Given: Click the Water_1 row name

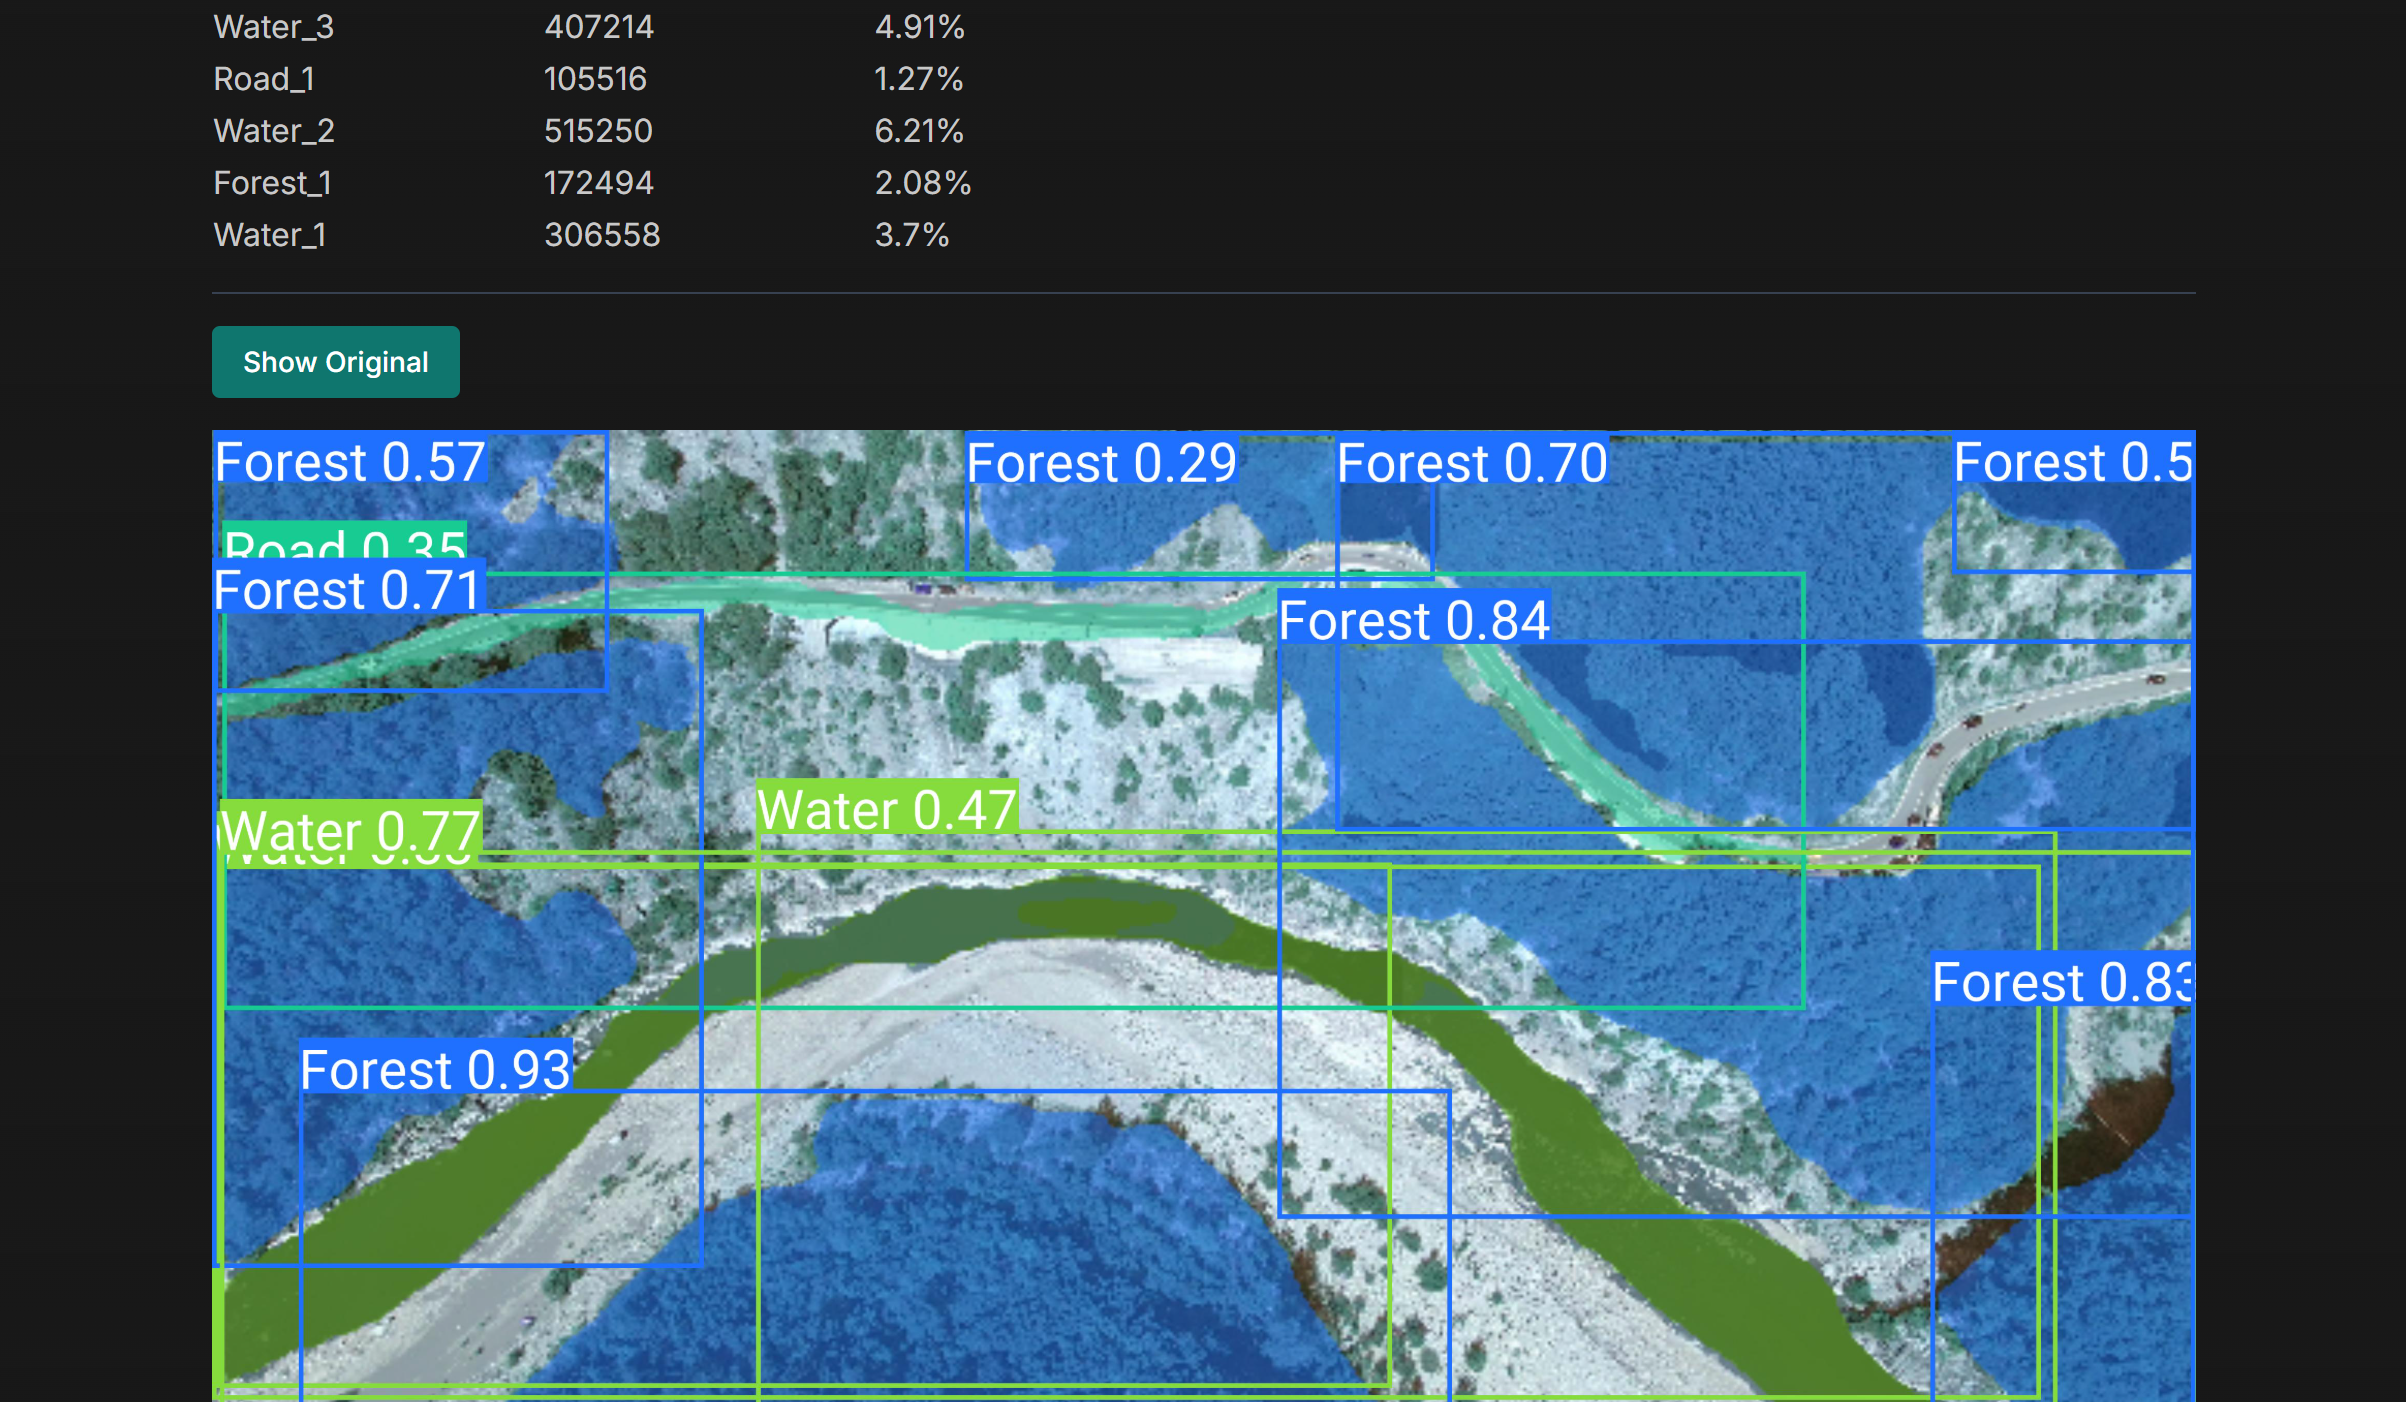Looking at the screenshot, I should (x=269, y=235).
